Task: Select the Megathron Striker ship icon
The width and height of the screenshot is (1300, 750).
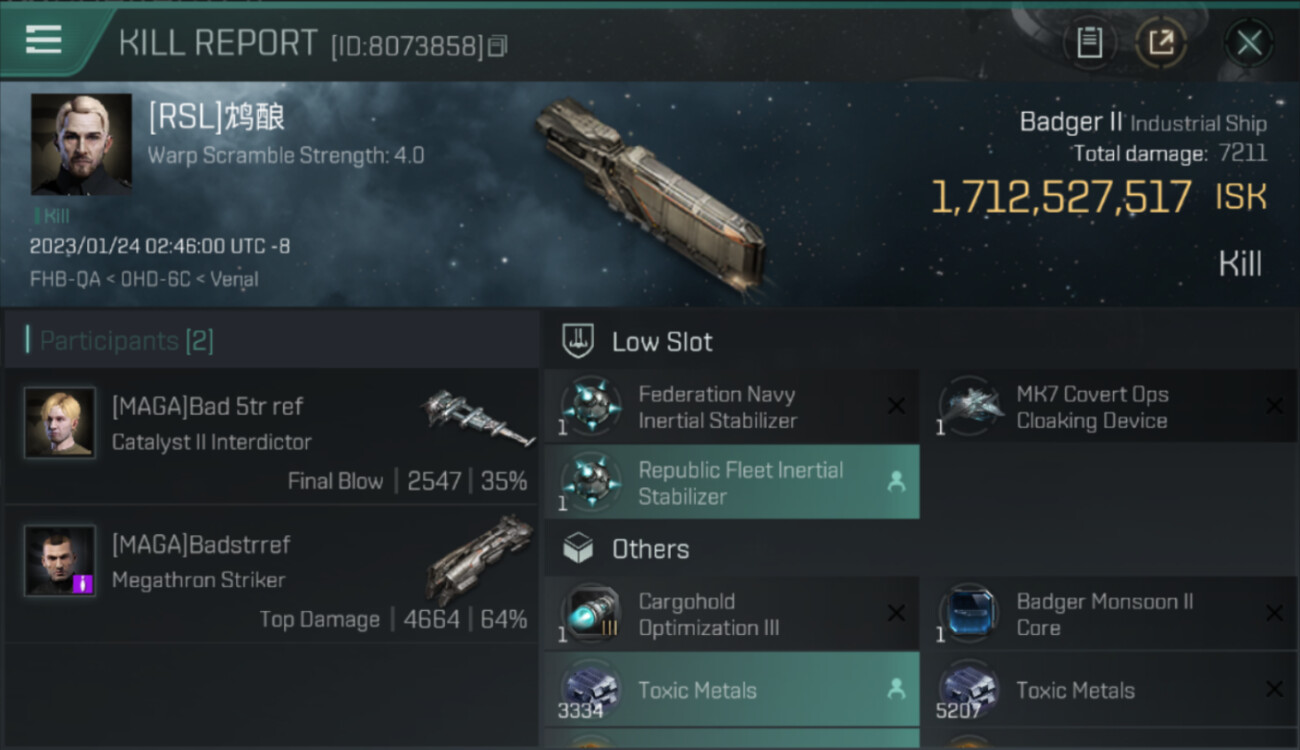Action: point(480,556)
